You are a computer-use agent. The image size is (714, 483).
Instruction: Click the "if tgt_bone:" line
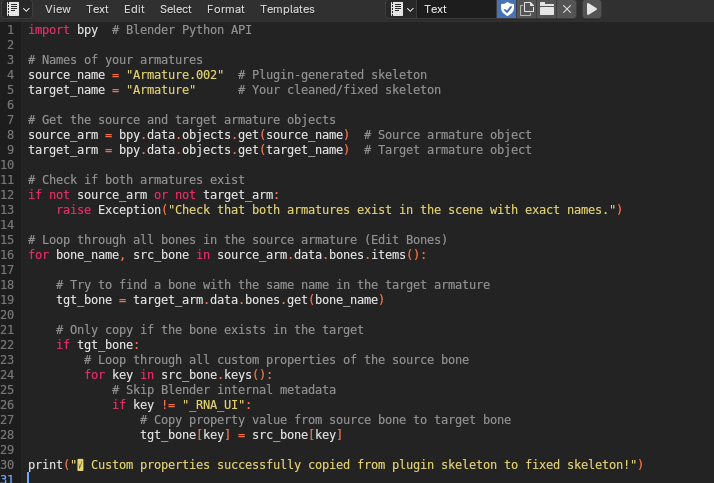tap(98, 345)
